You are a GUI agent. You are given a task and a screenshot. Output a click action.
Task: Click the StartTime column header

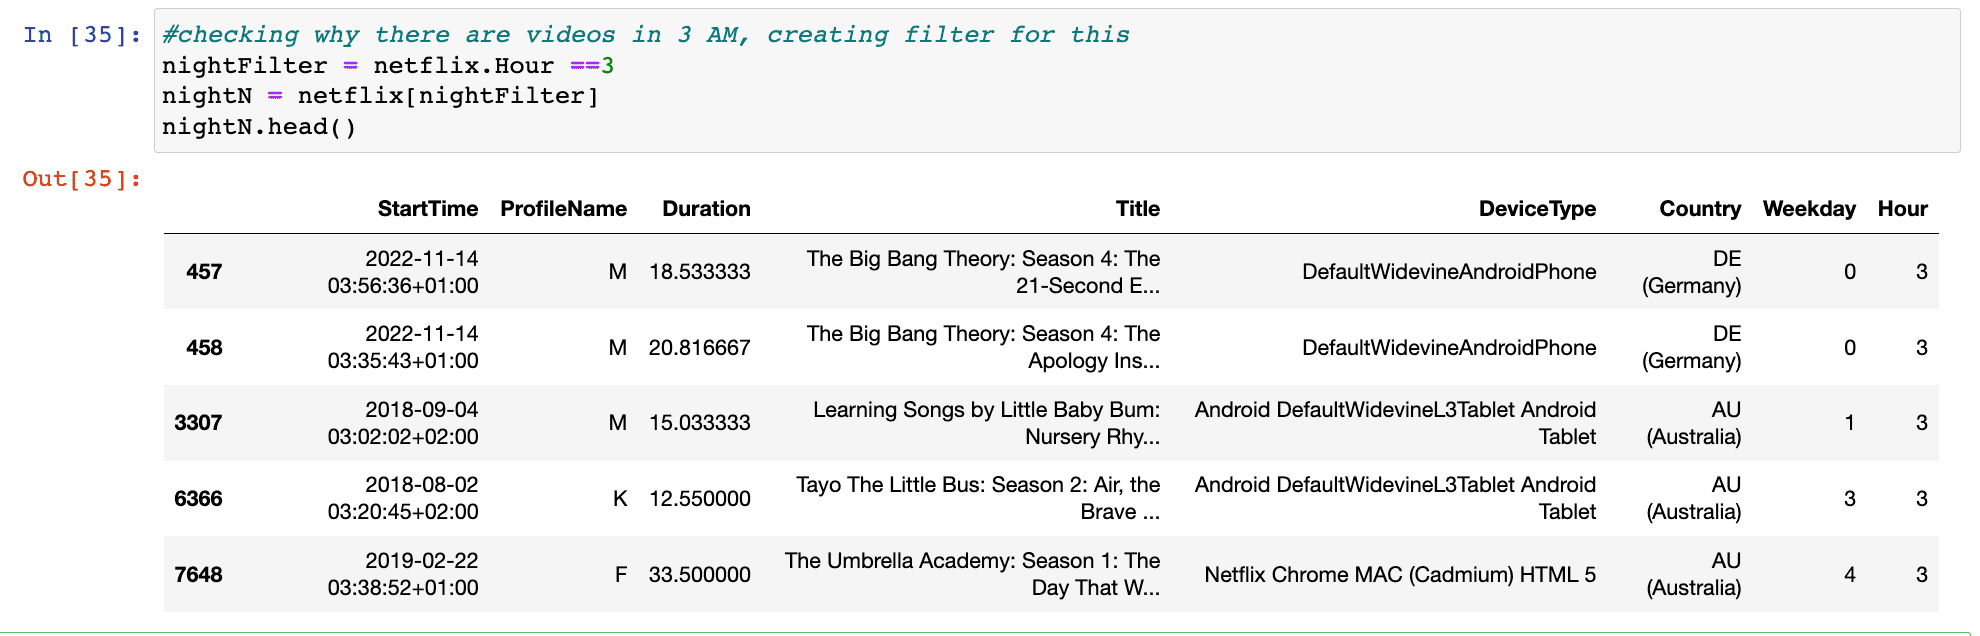tap(427, 209)
